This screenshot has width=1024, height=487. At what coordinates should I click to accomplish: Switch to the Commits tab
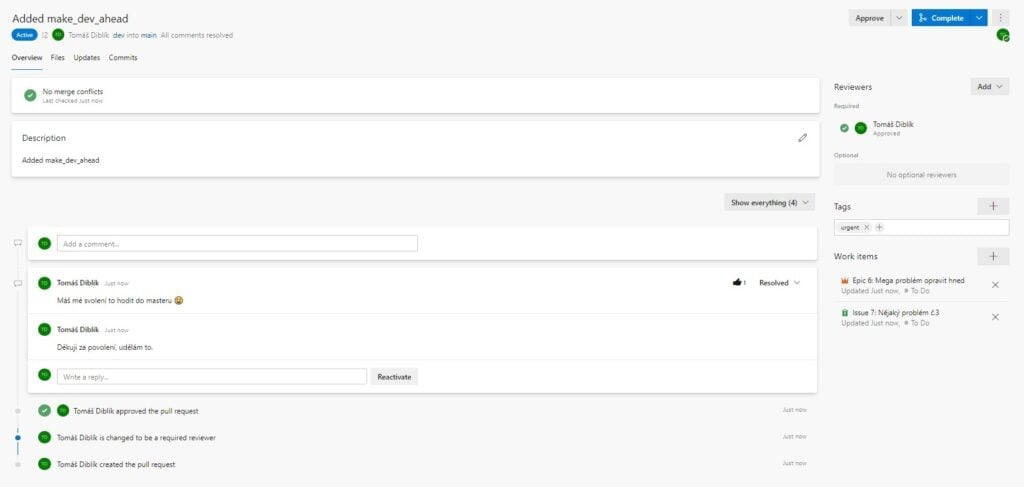123,58
